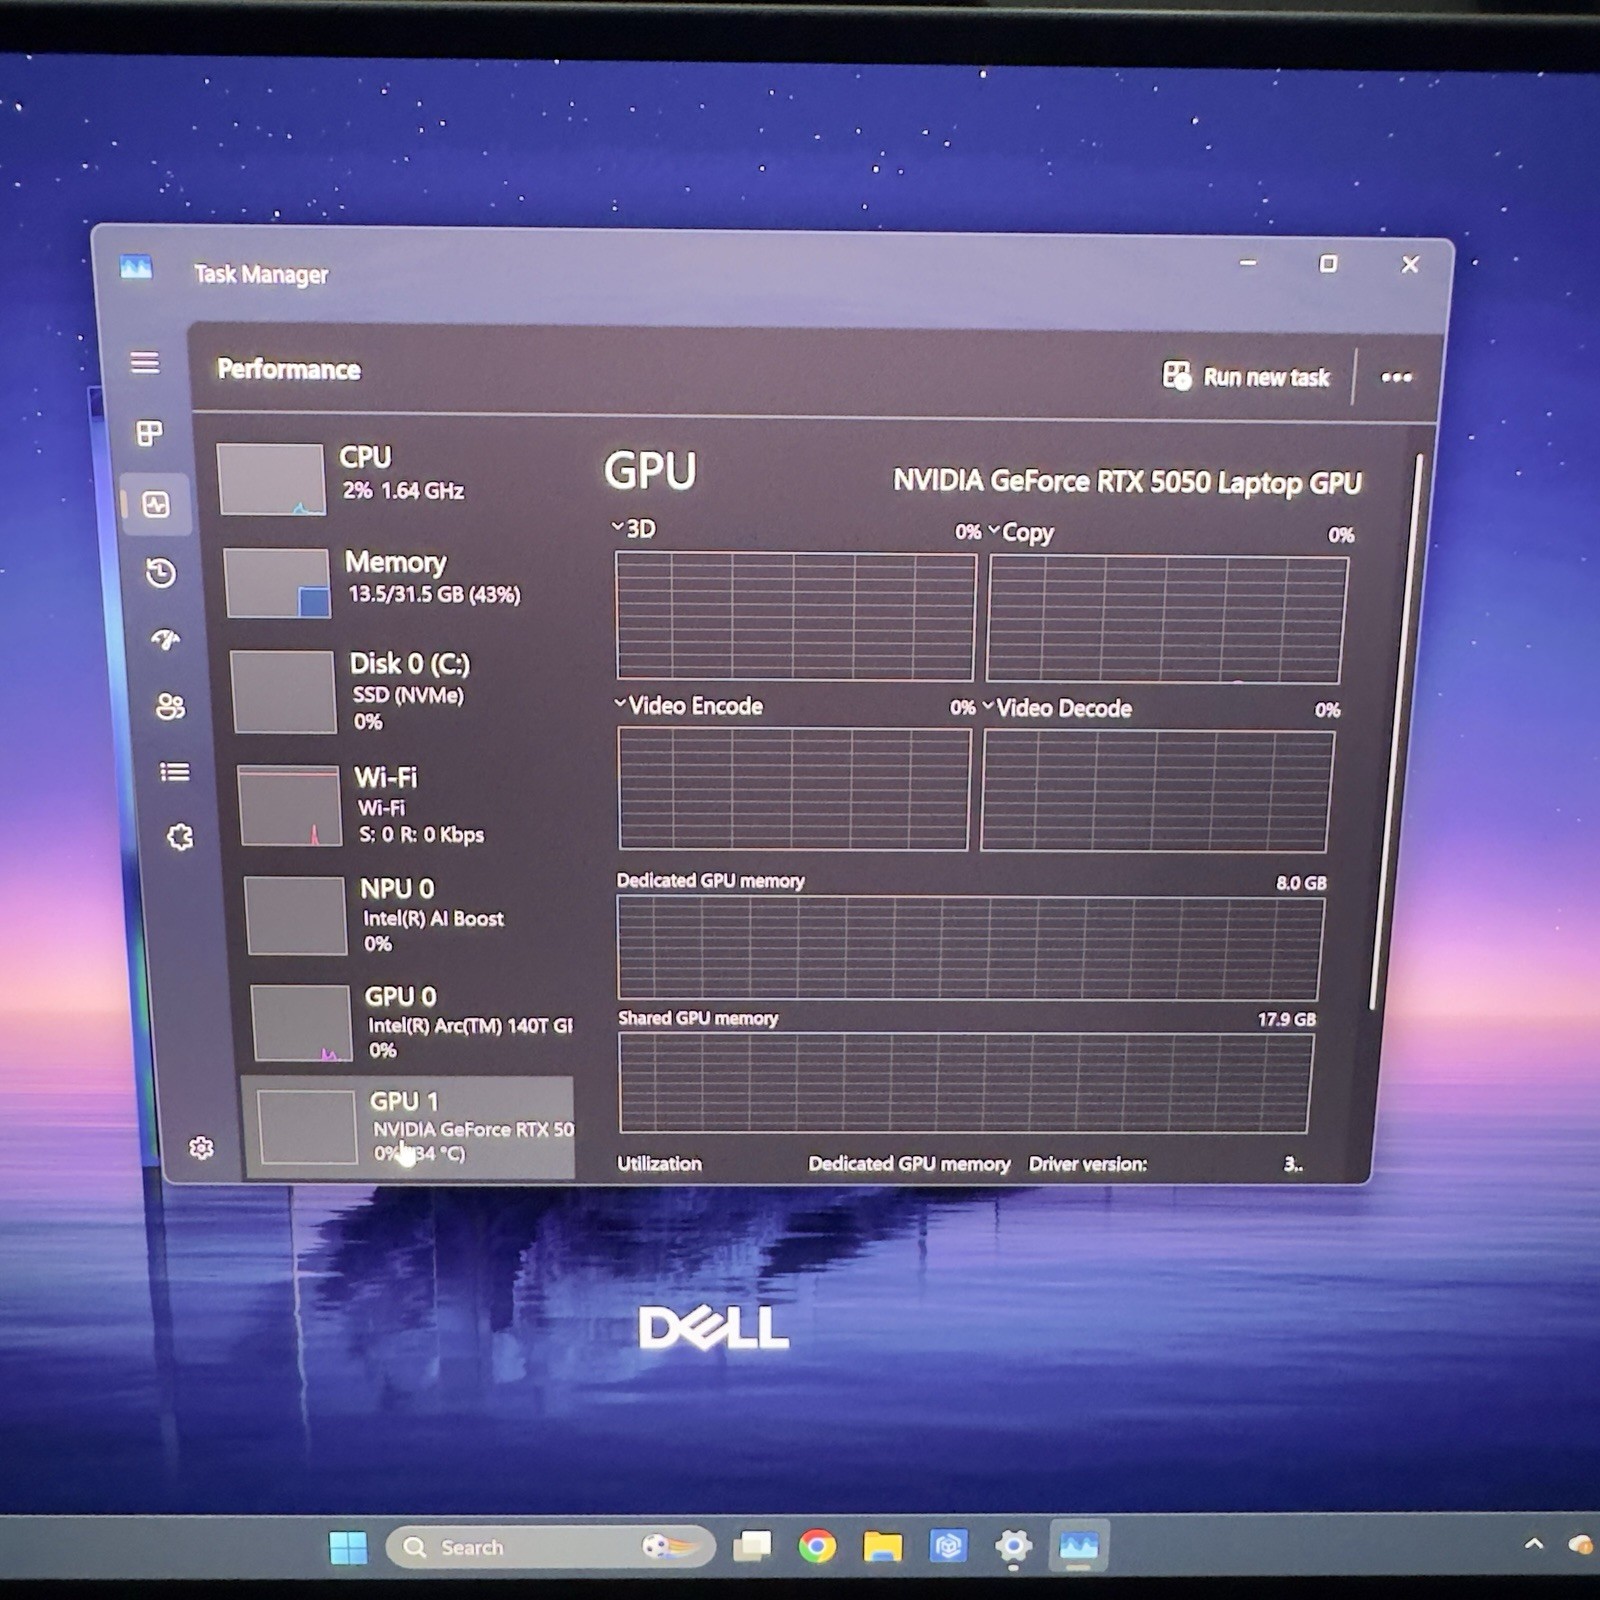Open App history page icon
The height and width of the screenshot is (1600, 1600).
coord(161,573)
